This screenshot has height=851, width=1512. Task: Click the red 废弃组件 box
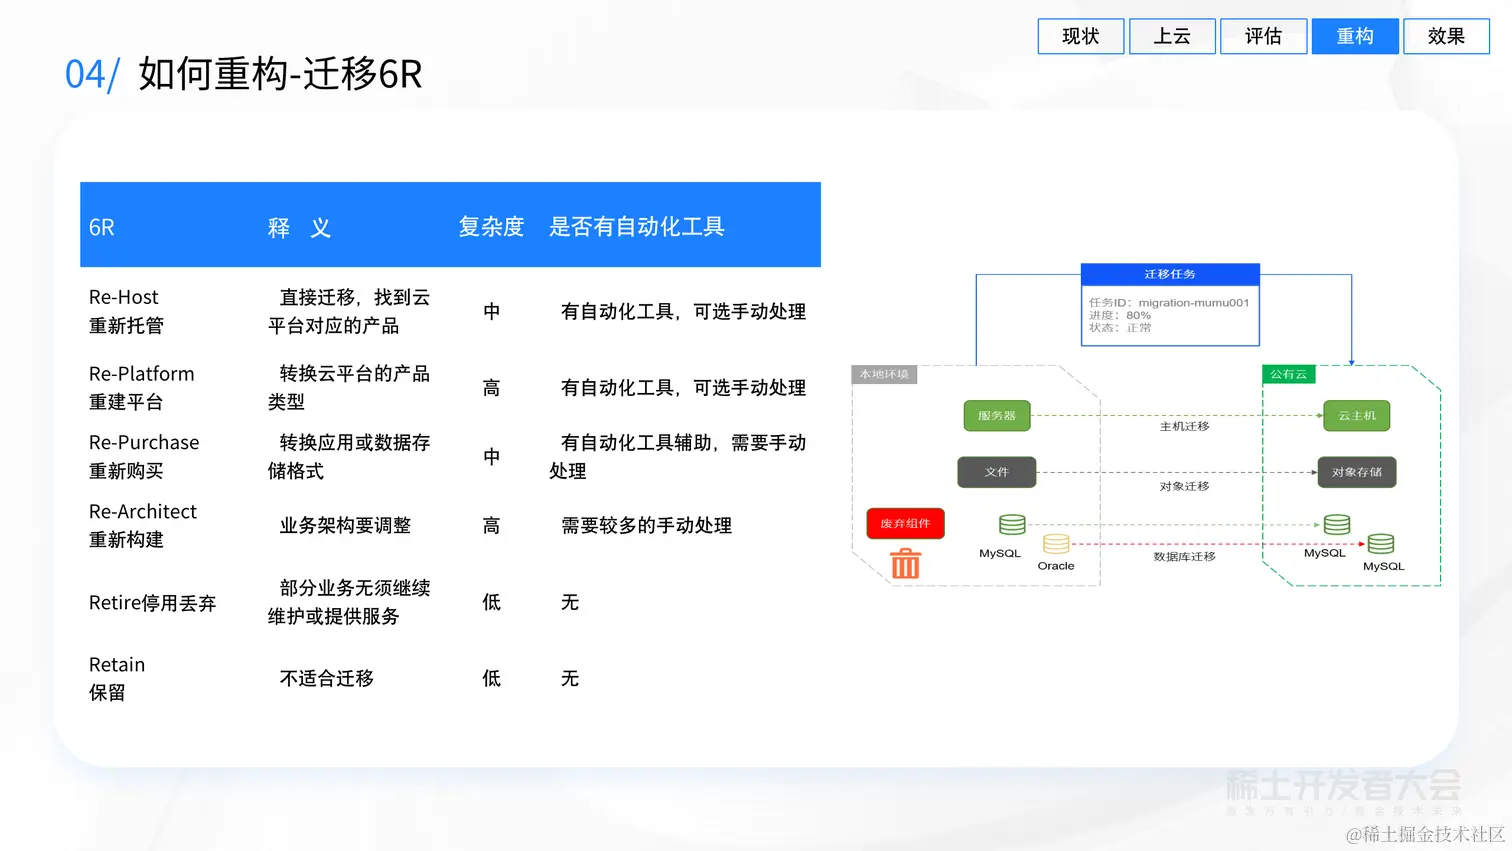[x=905, y=523]
